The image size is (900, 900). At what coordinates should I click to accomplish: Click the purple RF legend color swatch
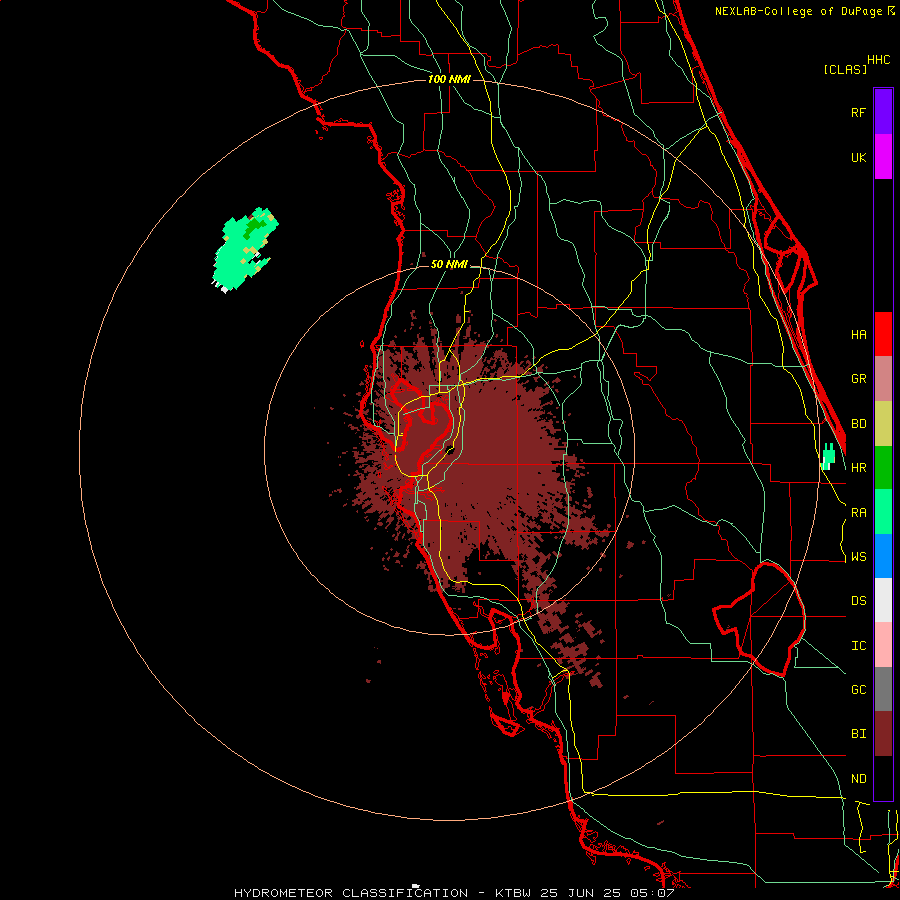tap(883, 112)
